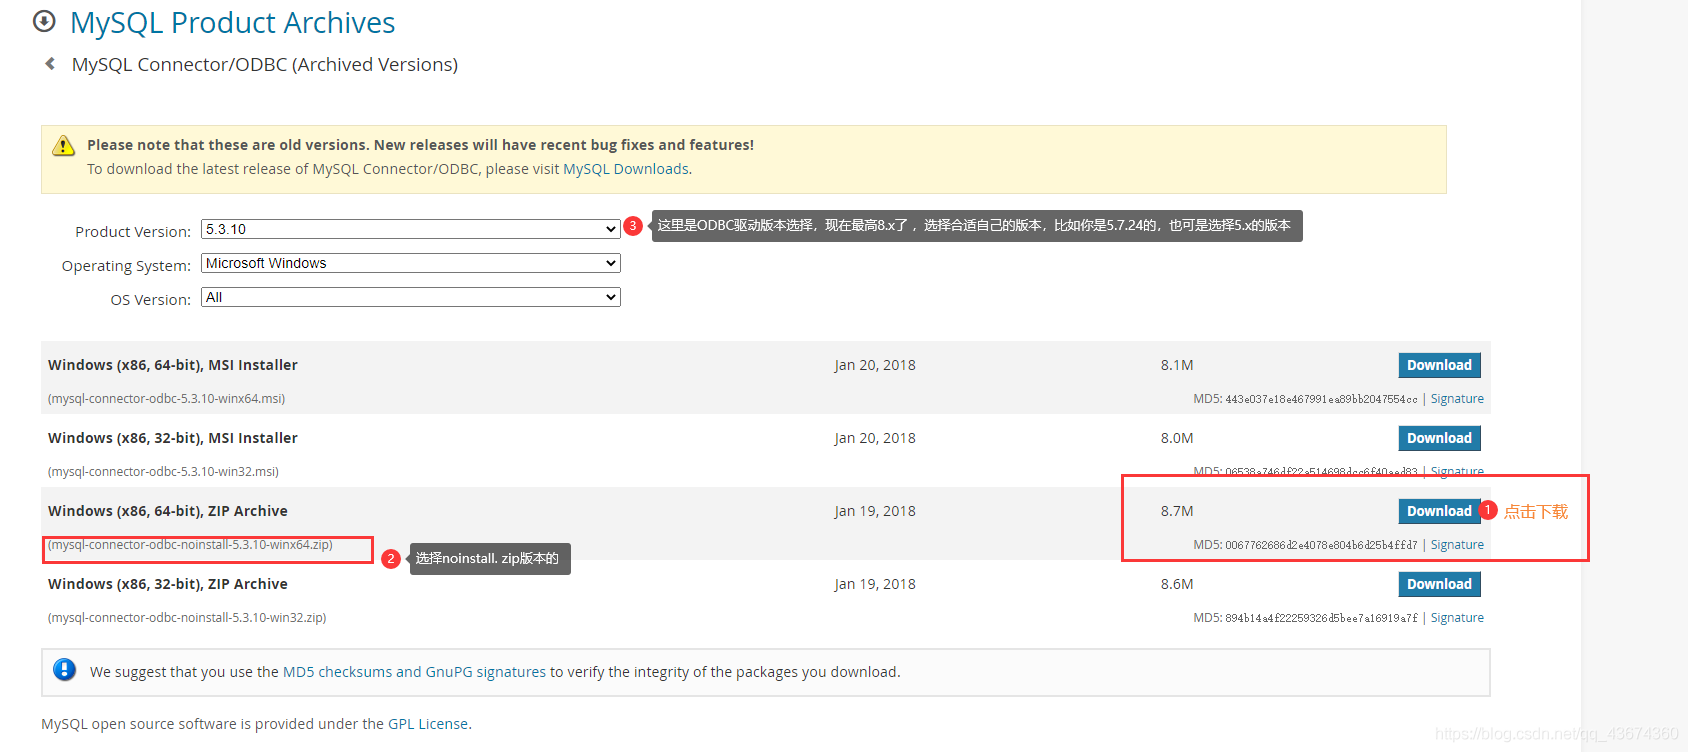Screen dimensions: 1688x752
Task: Click the back arrow before MySQL Connector/ODBC
Action: coord(50,64)
